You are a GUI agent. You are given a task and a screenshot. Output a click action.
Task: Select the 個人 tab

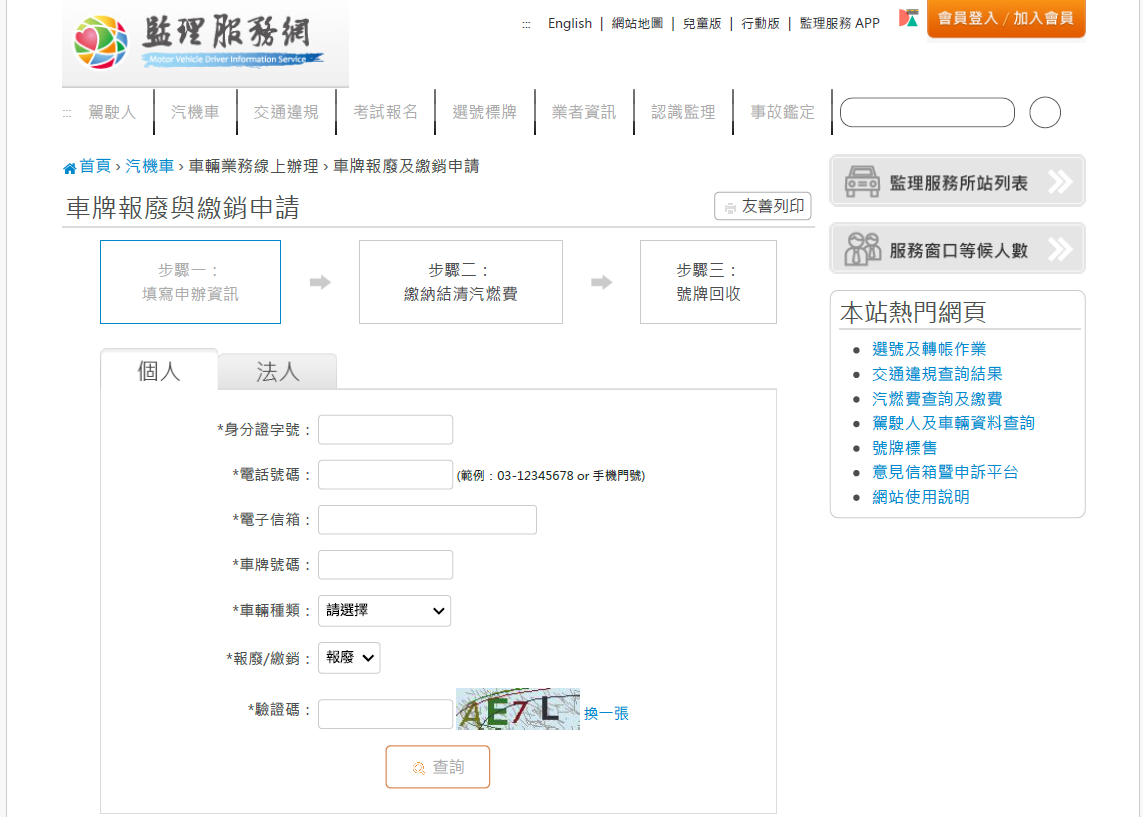coord(159,371)
